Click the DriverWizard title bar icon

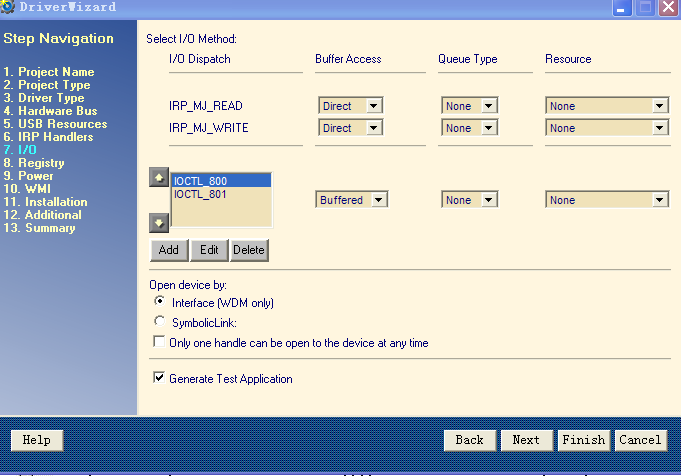[10, 7]
